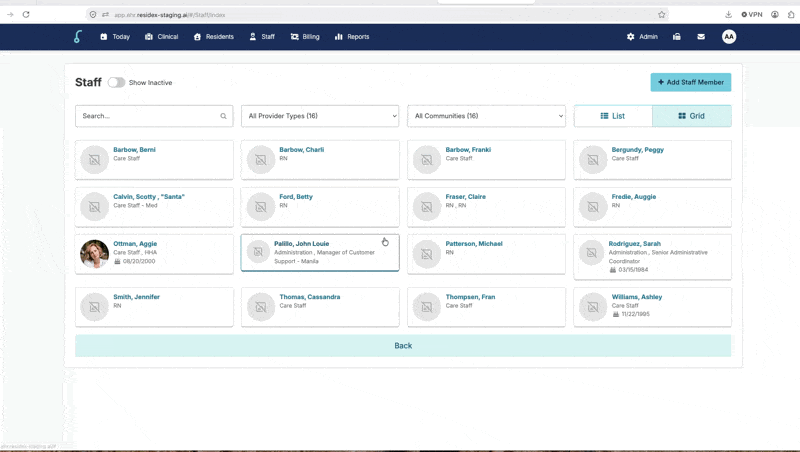Open the Reports navigation menu

(x=352, y=37)
